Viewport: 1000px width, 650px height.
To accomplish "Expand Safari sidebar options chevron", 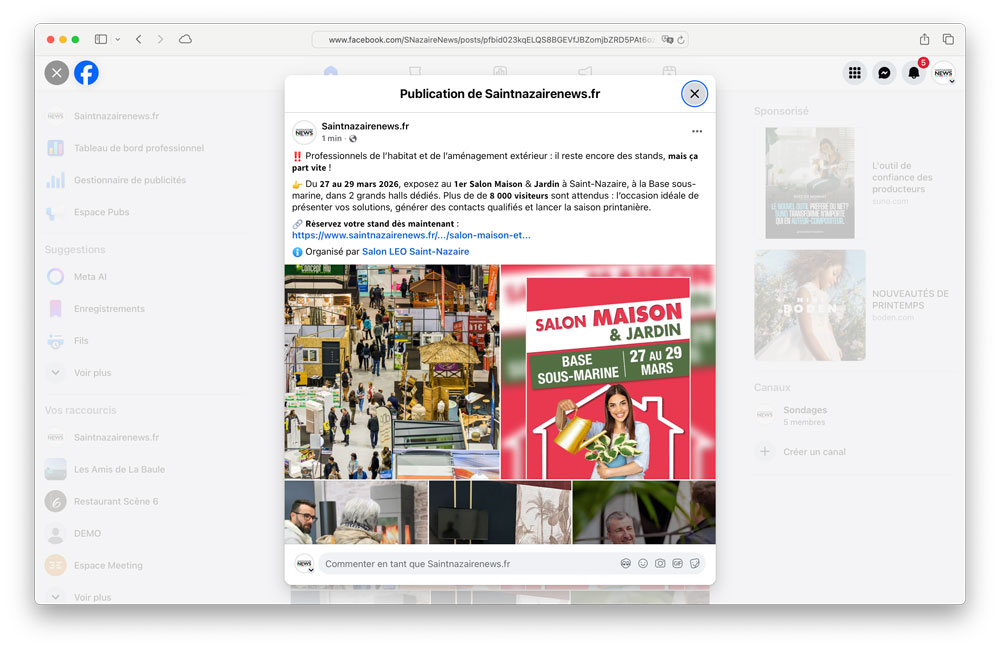I will point(118,39).
